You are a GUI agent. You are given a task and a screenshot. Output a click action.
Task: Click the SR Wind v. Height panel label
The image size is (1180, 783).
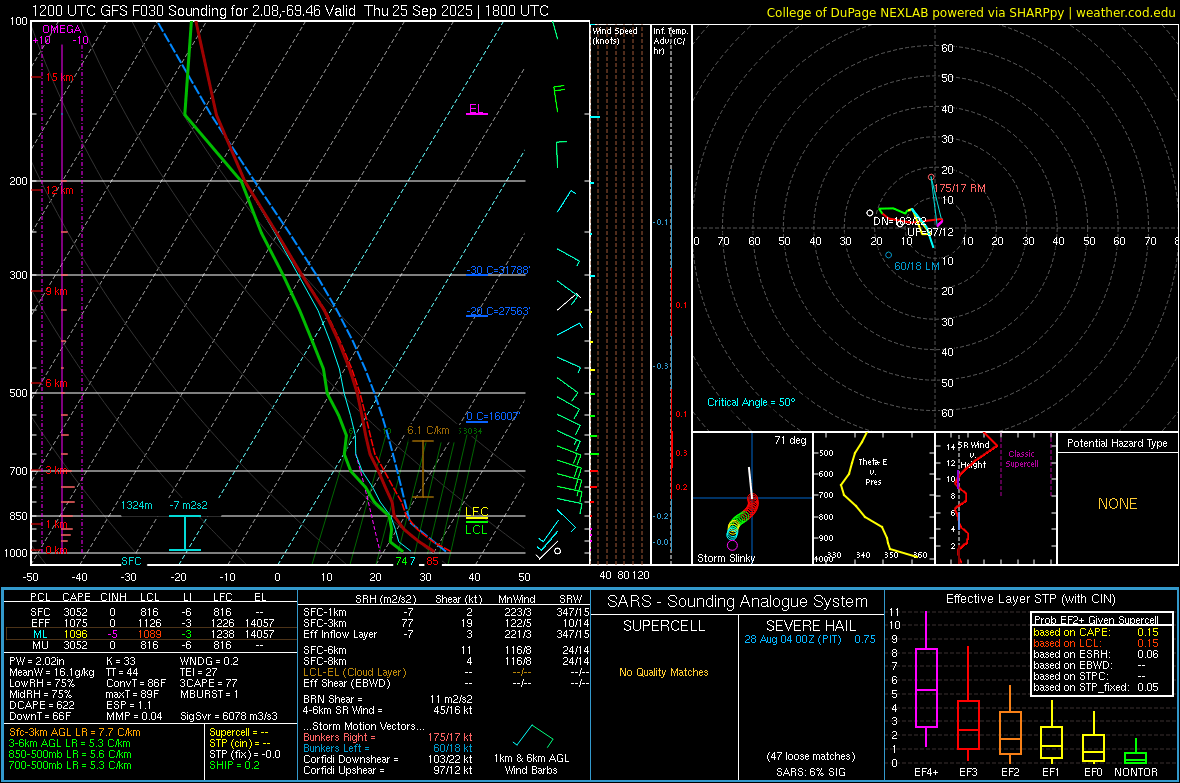tap(973, 455)
